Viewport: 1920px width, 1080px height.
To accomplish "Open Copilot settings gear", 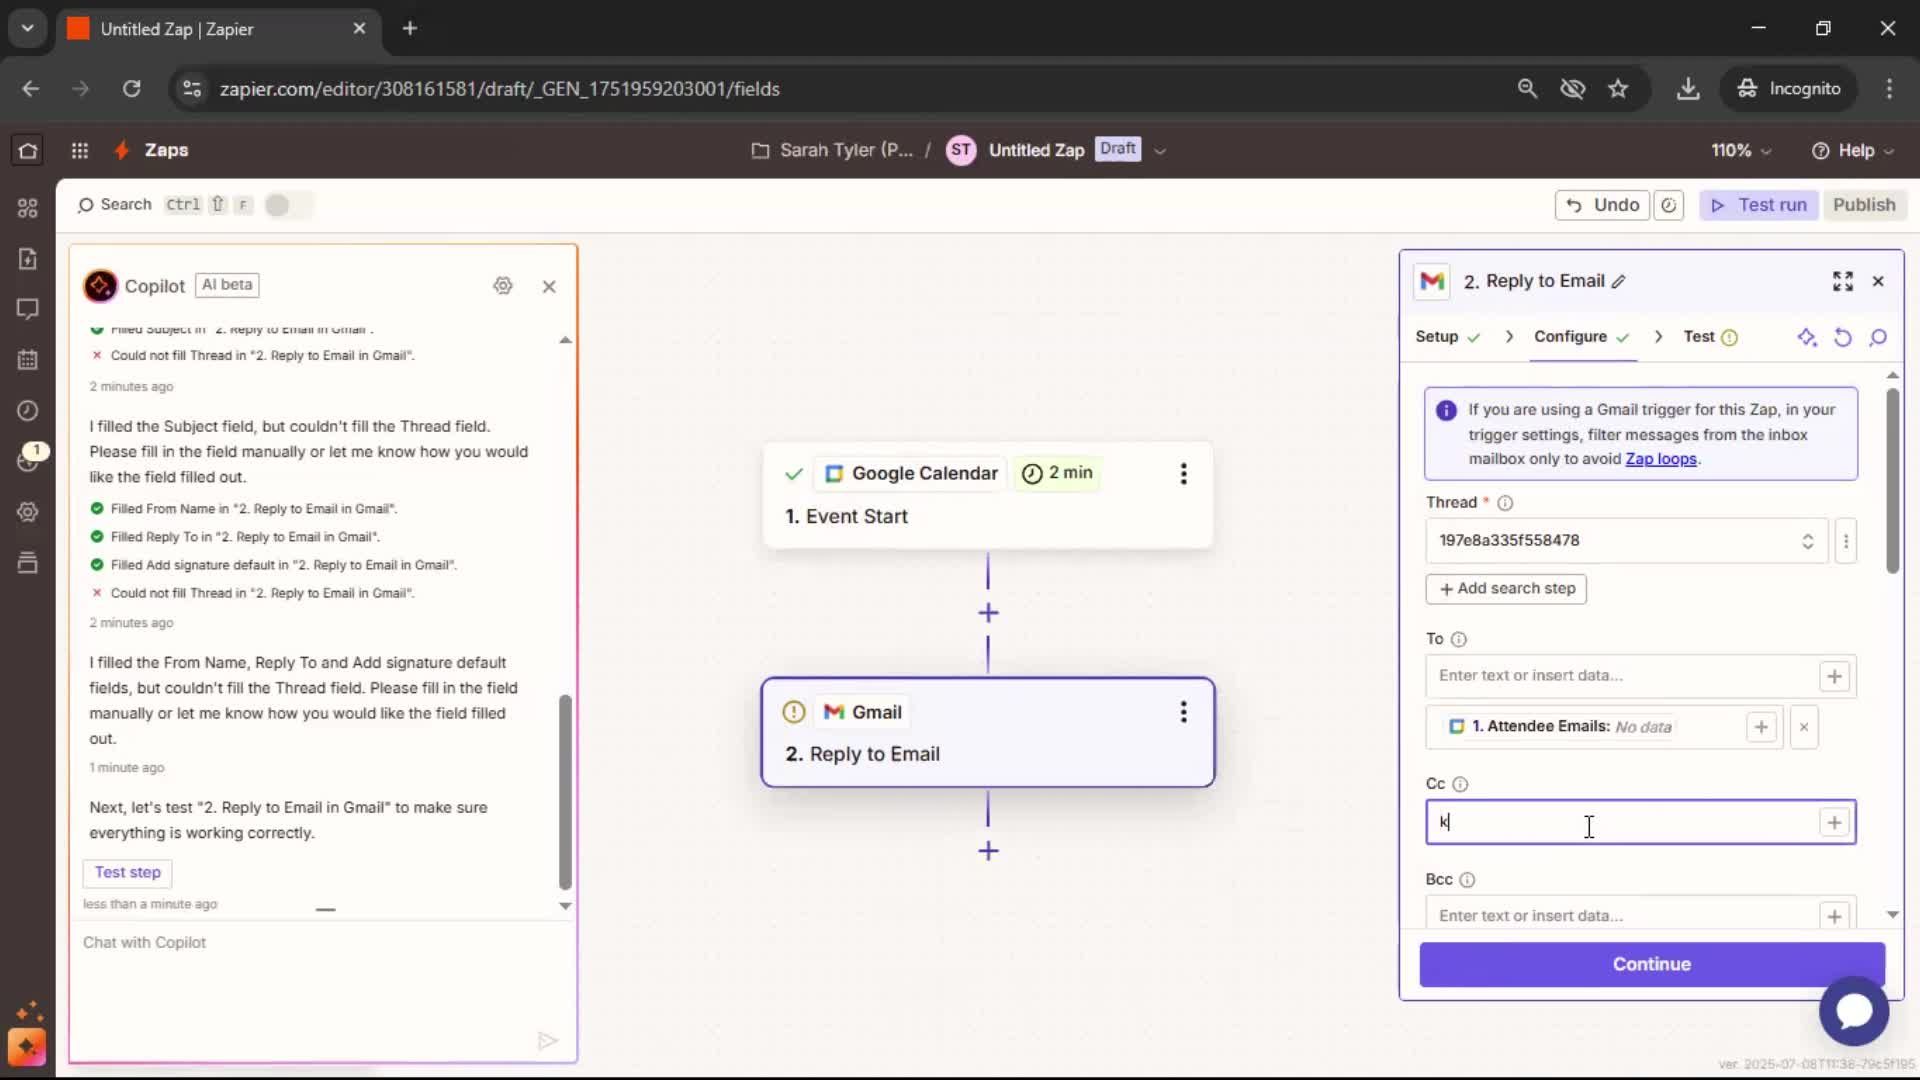I will [x=503, y=286].
